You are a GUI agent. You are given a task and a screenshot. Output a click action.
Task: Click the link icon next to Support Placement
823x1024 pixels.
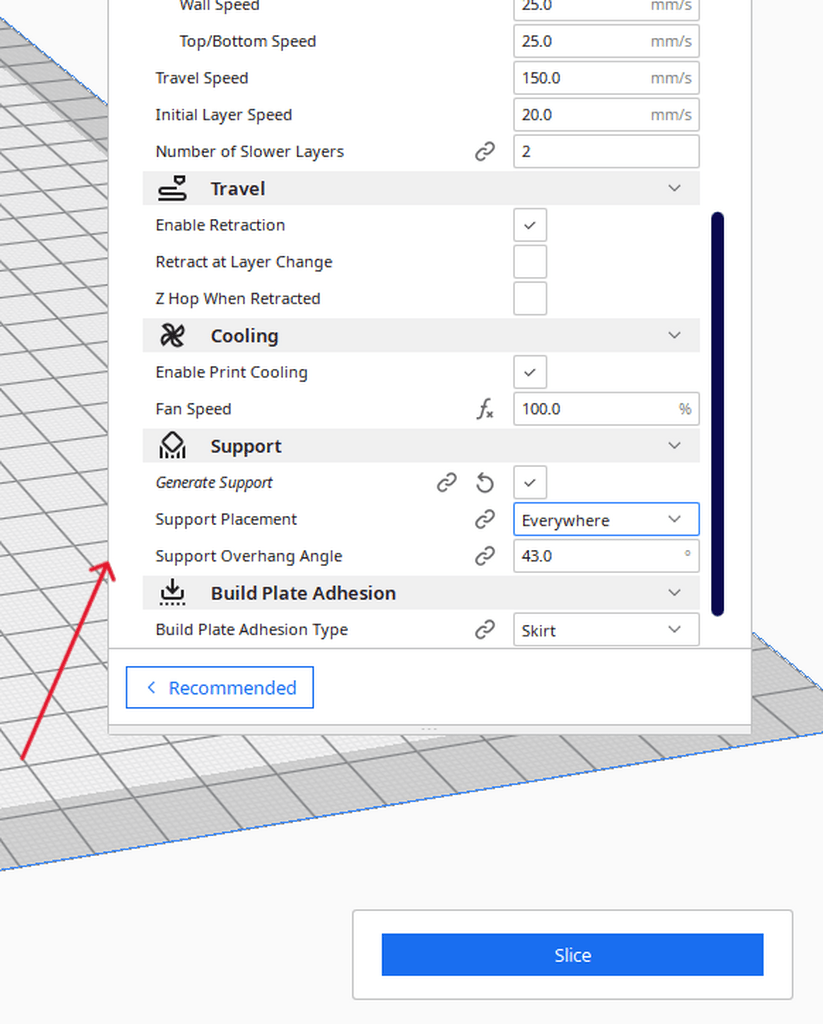(x=485, y=520)
